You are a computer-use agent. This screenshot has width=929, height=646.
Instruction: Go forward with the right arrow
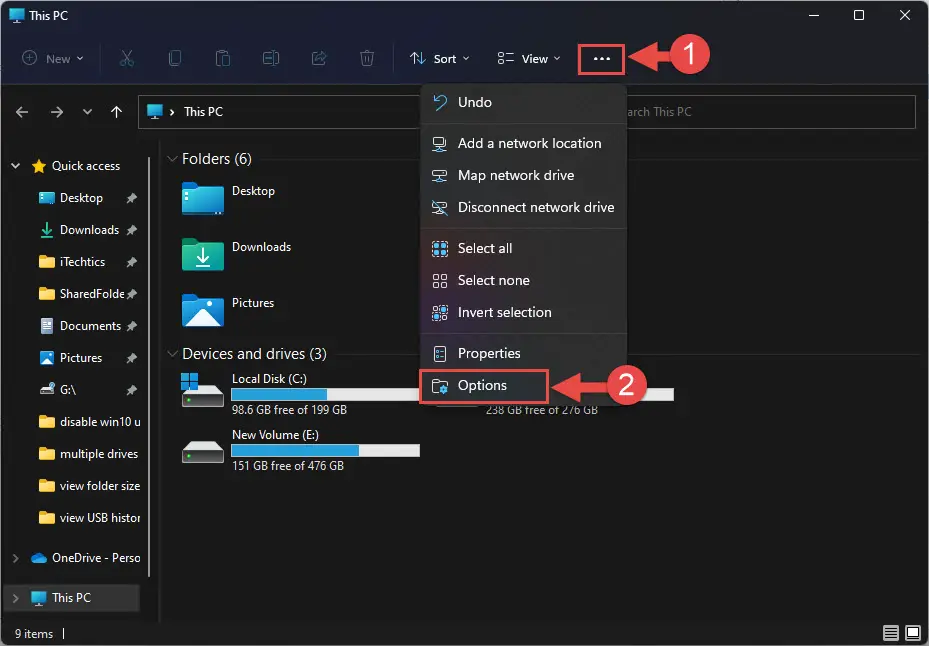coord(57,112)
